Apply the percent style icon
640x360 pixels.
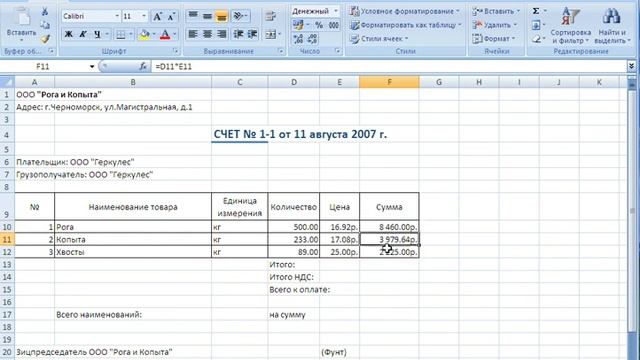[319, 25]
